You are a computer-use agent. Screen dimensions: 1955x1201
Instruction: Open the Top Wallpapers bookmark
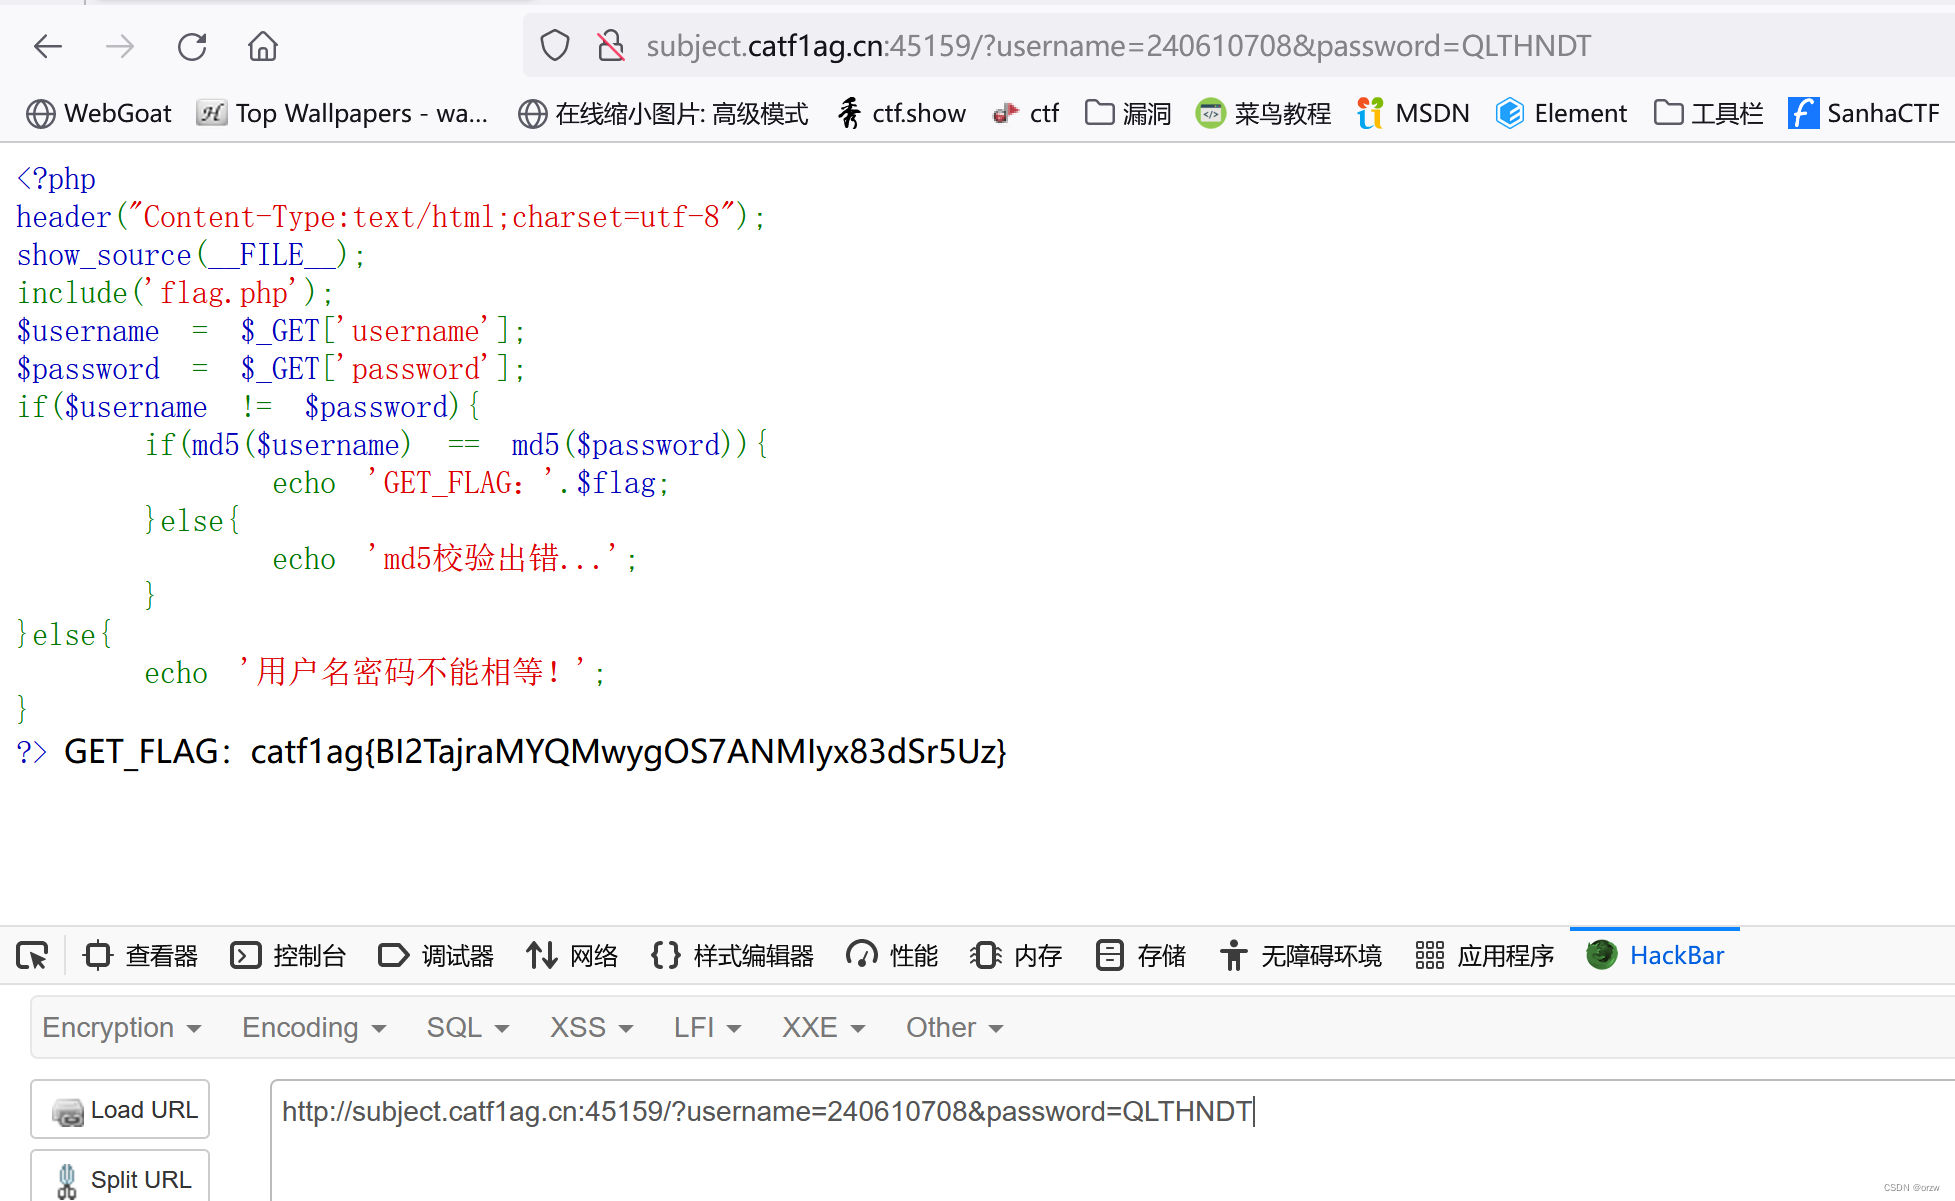pyautogui.click(x=342, y=113)
